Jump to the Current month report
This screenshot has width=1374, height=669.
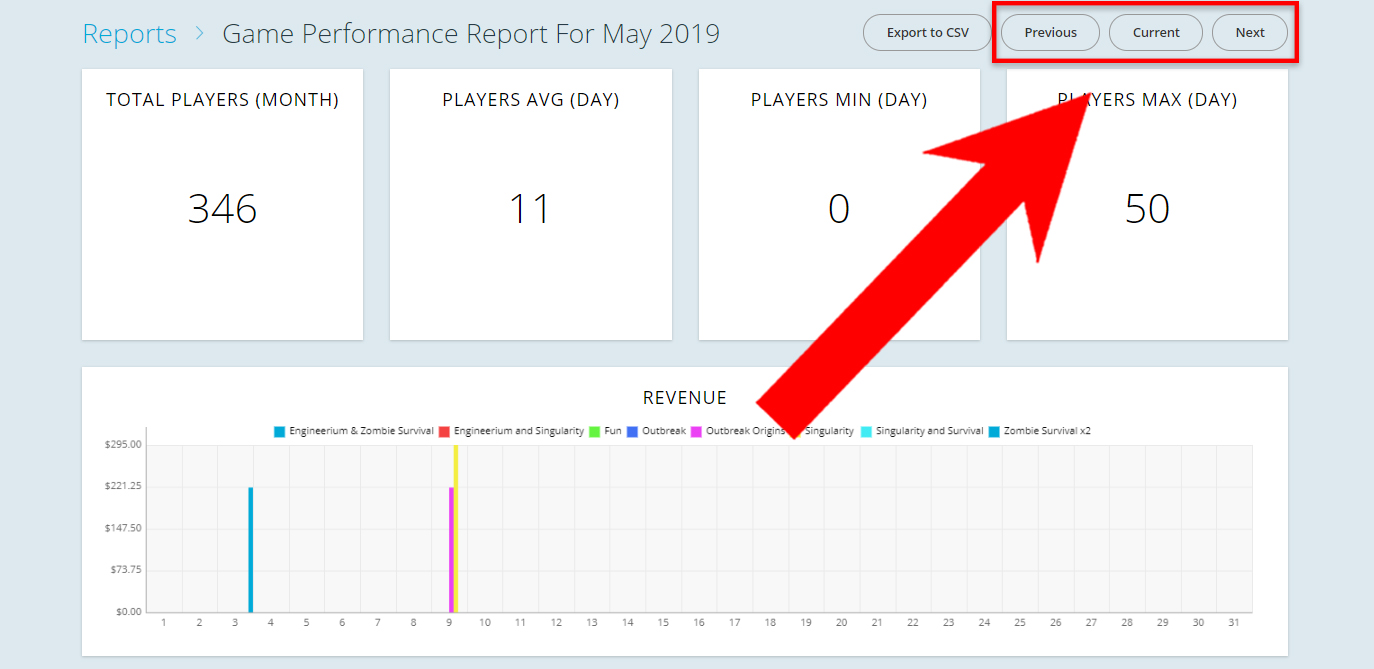pyautogui.click(x=1156, y=33)
